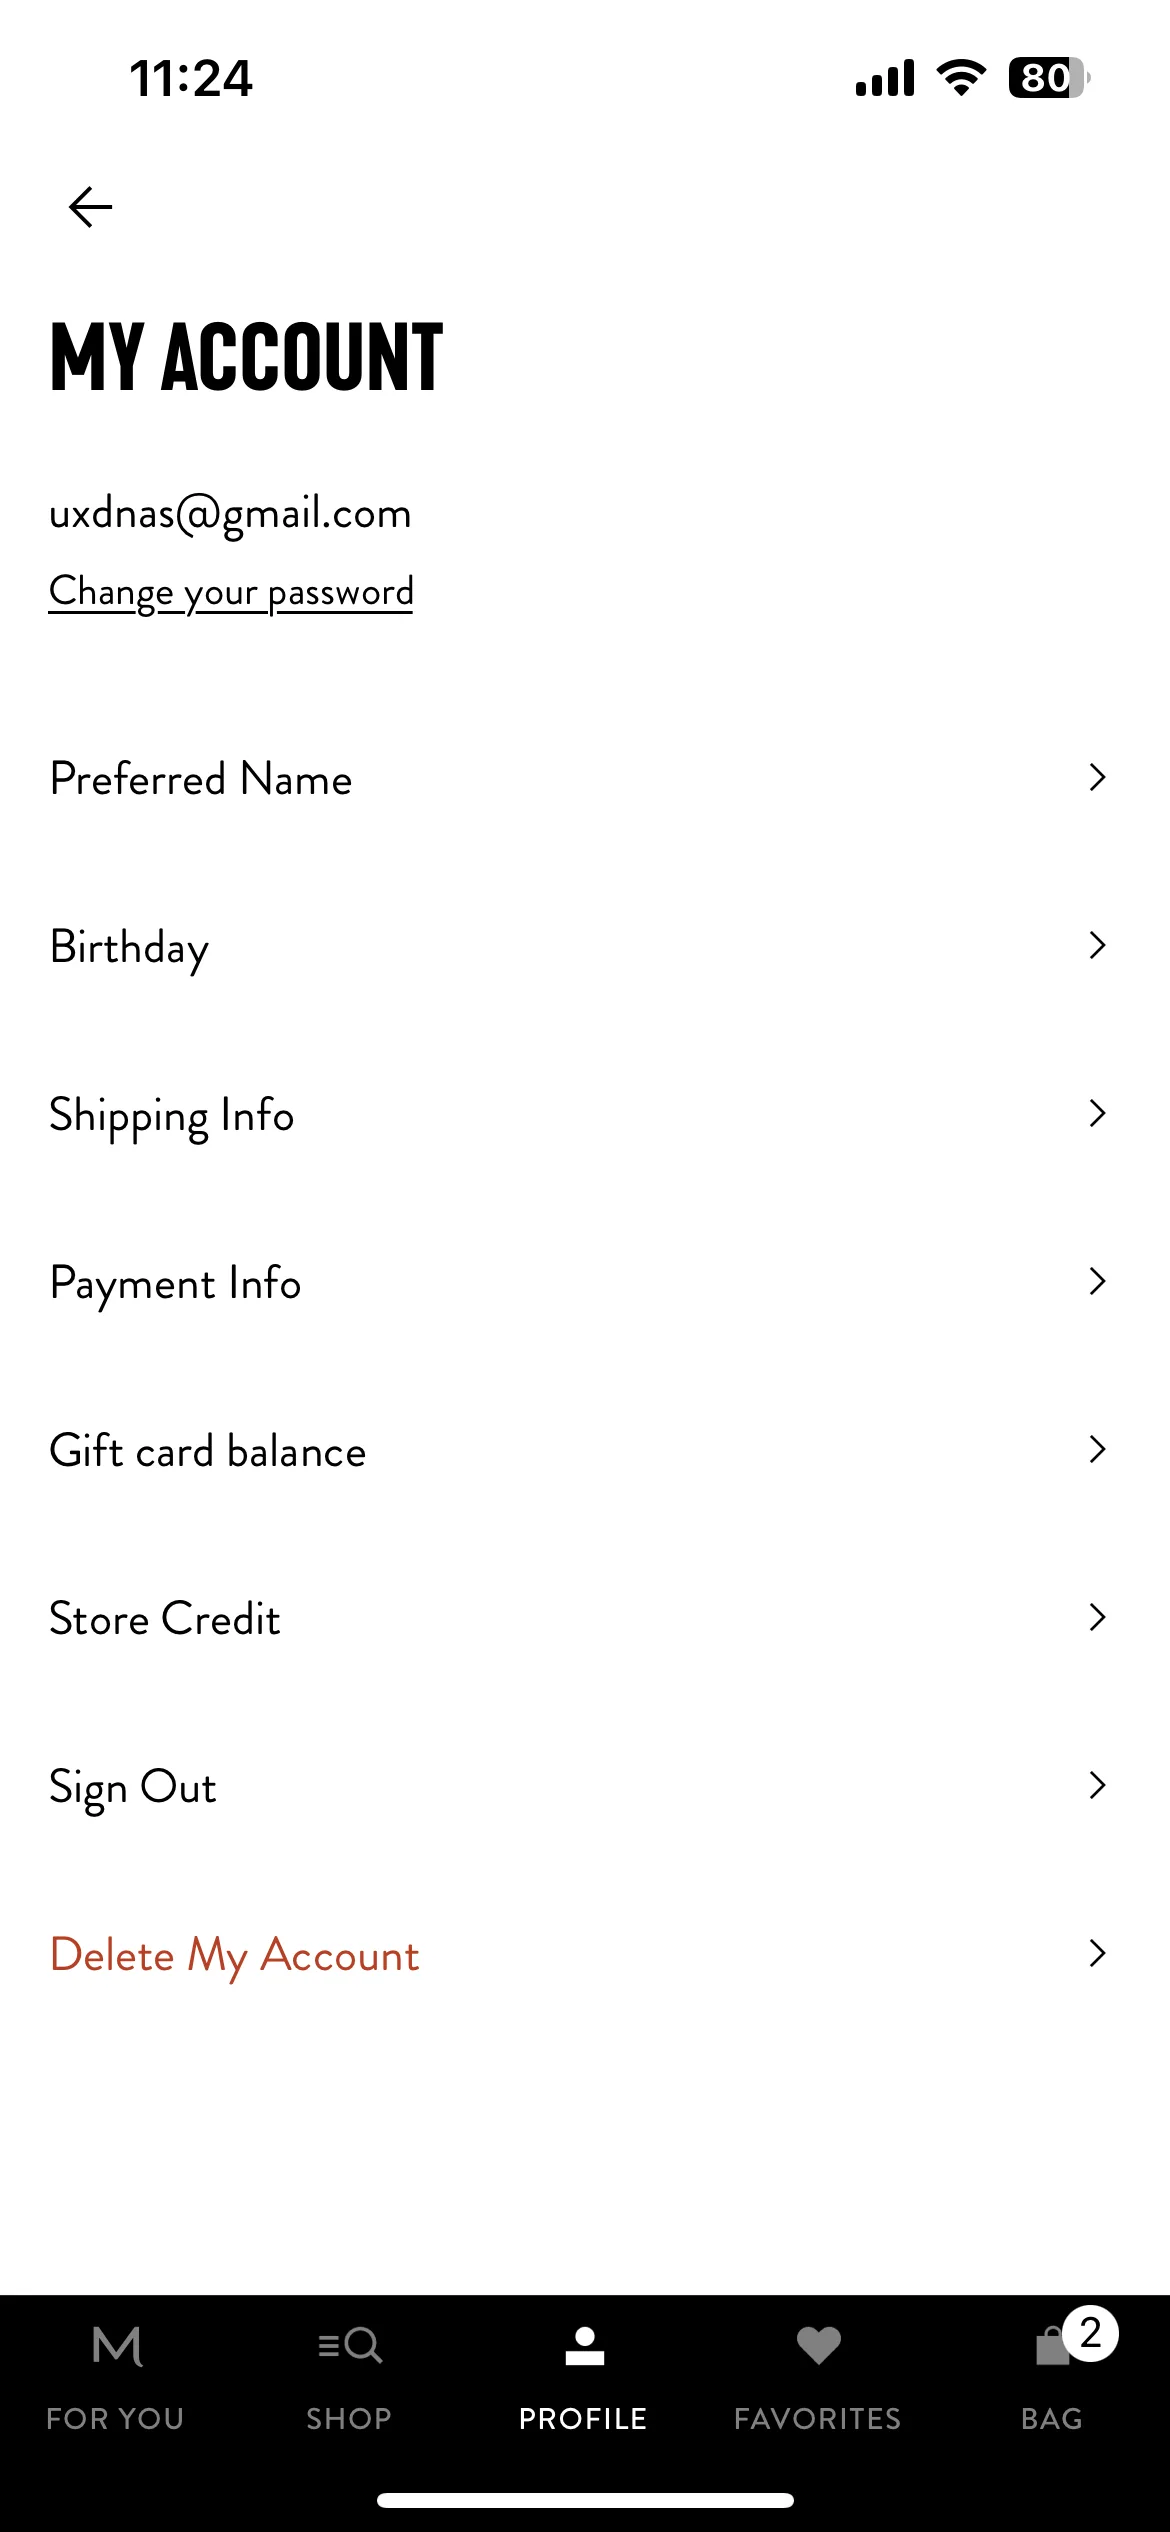Open Store Credit row
The height and width of the screenshot is (2532, 1170).
585,1618
